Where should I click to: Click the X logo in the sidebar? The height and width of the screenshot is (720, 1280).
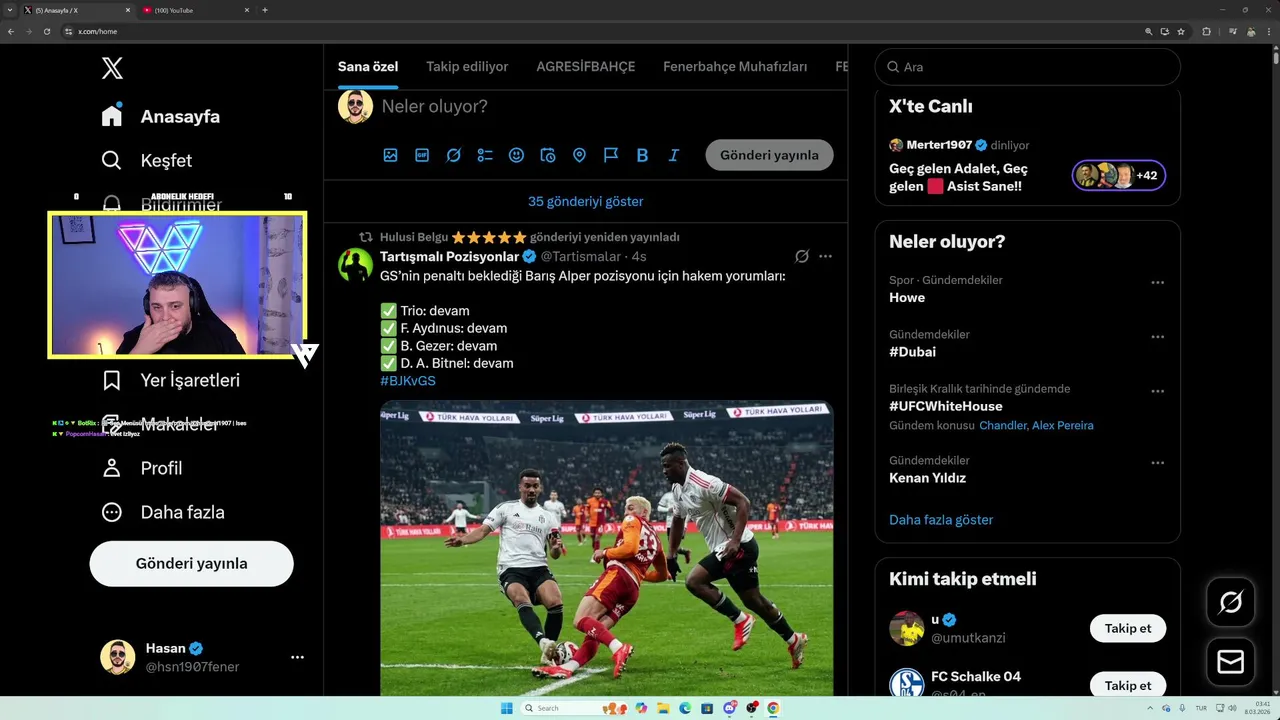coord(112,68)
